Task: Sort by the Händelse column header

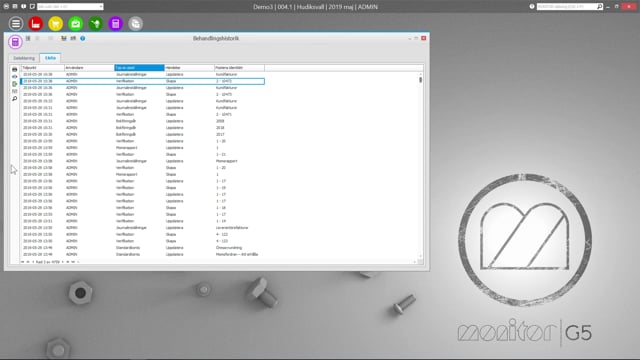Action: [x=189, y=68]
